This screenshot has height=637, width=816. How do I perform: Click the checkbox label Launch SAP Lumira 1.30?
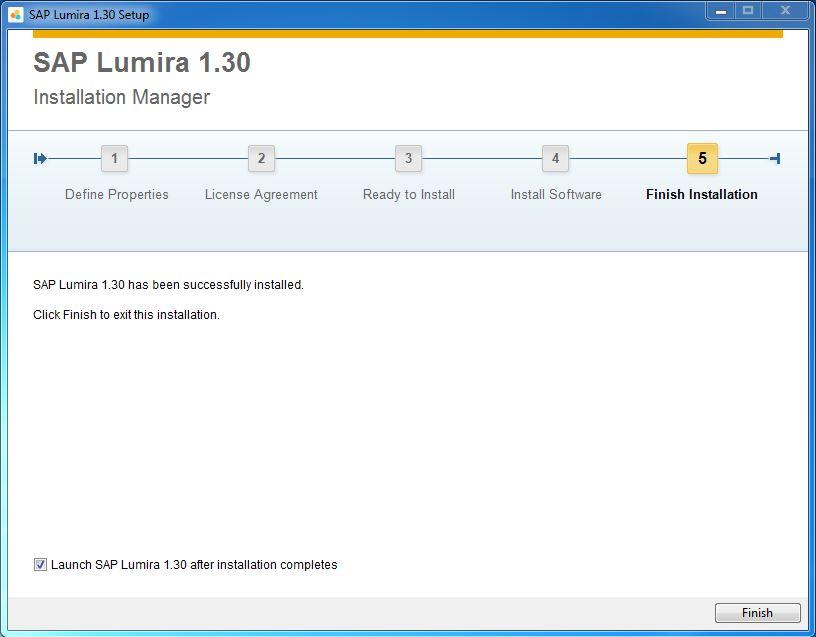click(x=194, y=565)
